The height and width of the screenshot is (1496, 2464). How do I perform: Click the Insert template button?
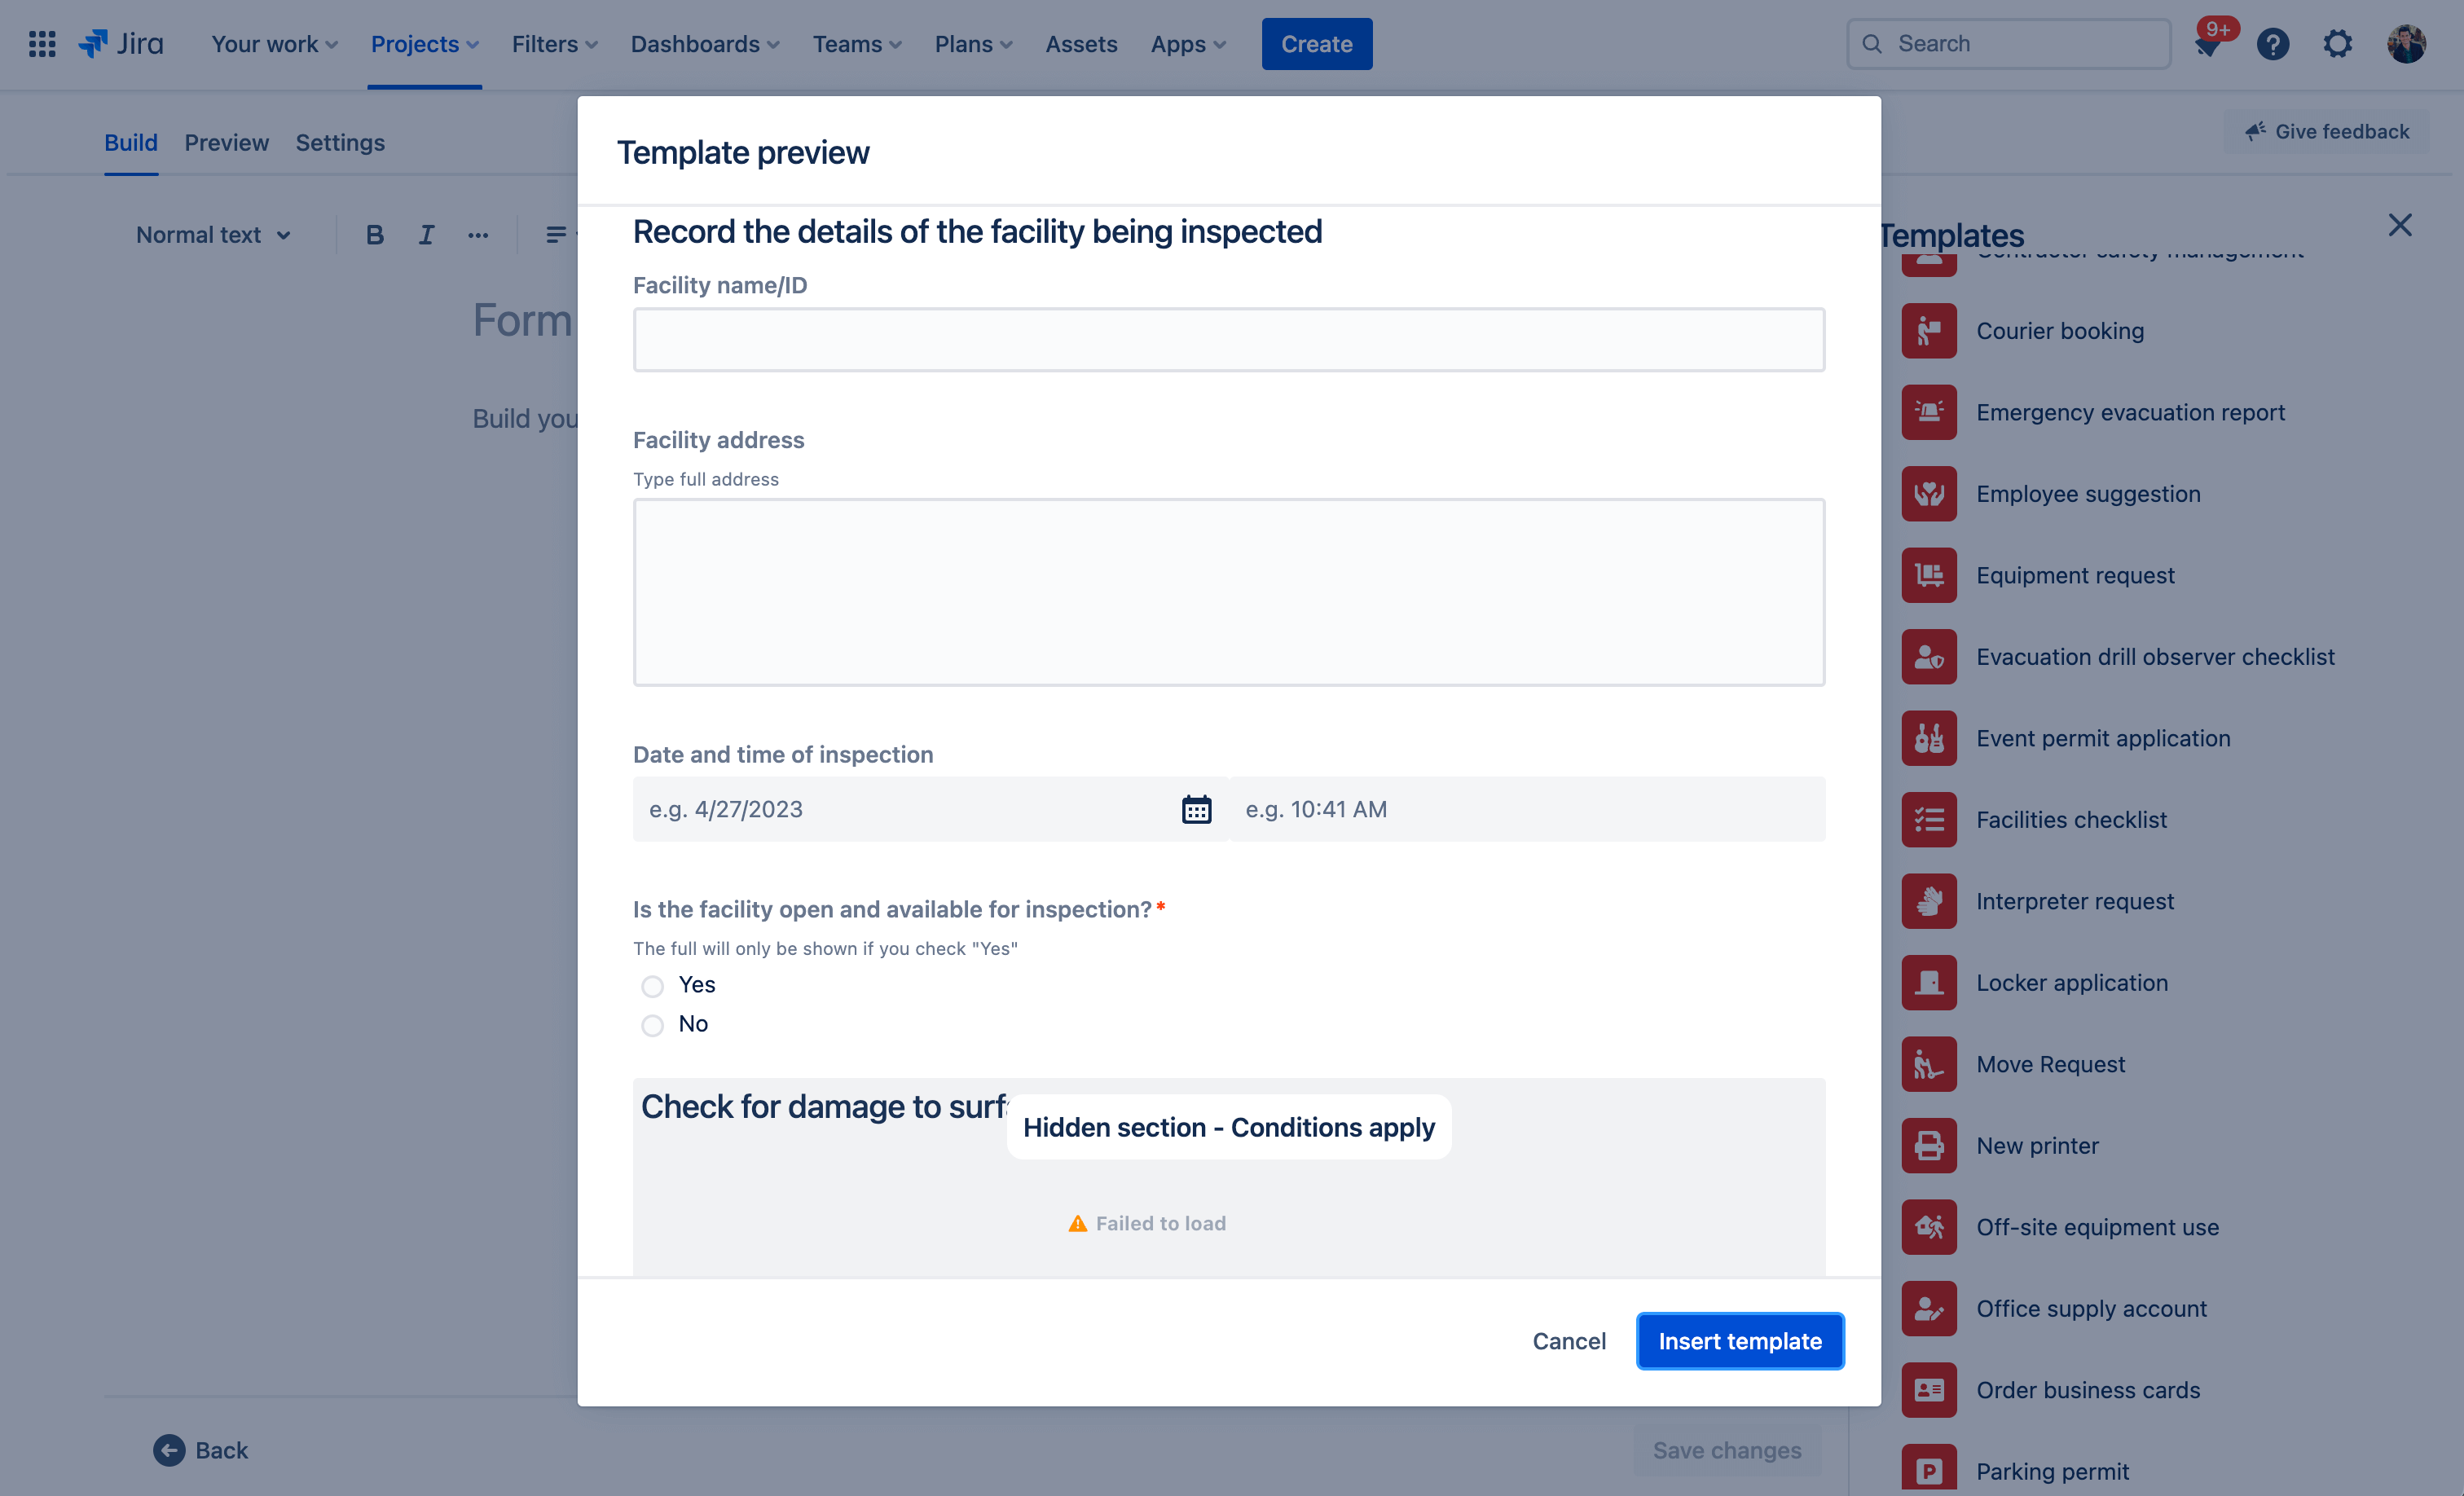(x=1739, y=1341)
